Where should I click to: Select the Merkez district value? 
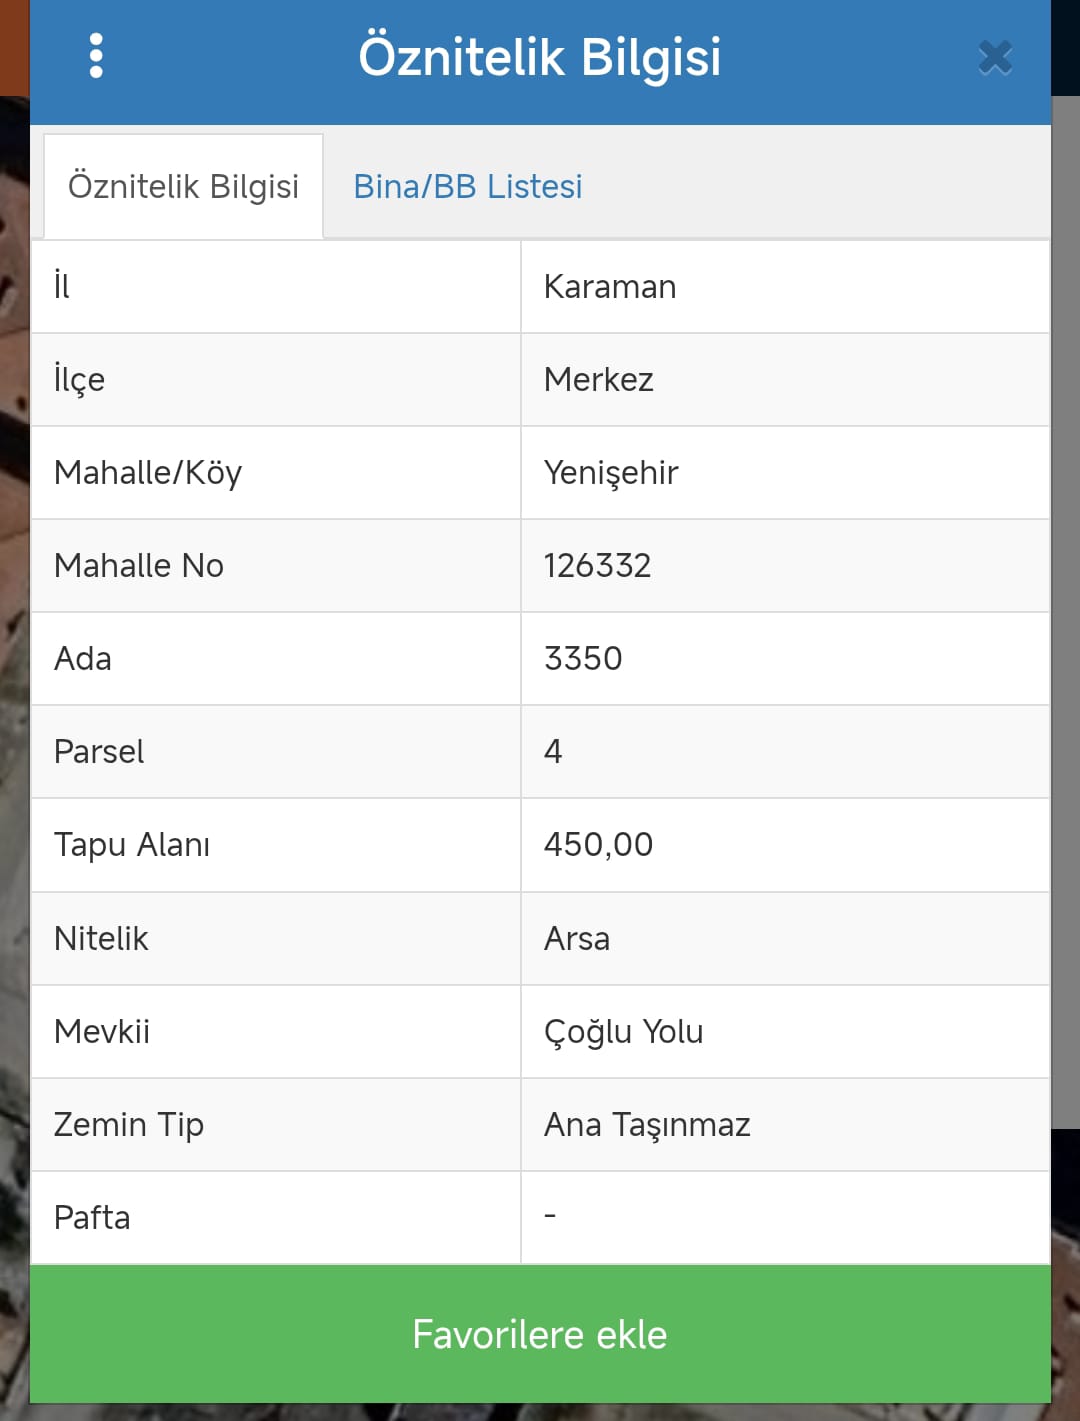point(598,380)
